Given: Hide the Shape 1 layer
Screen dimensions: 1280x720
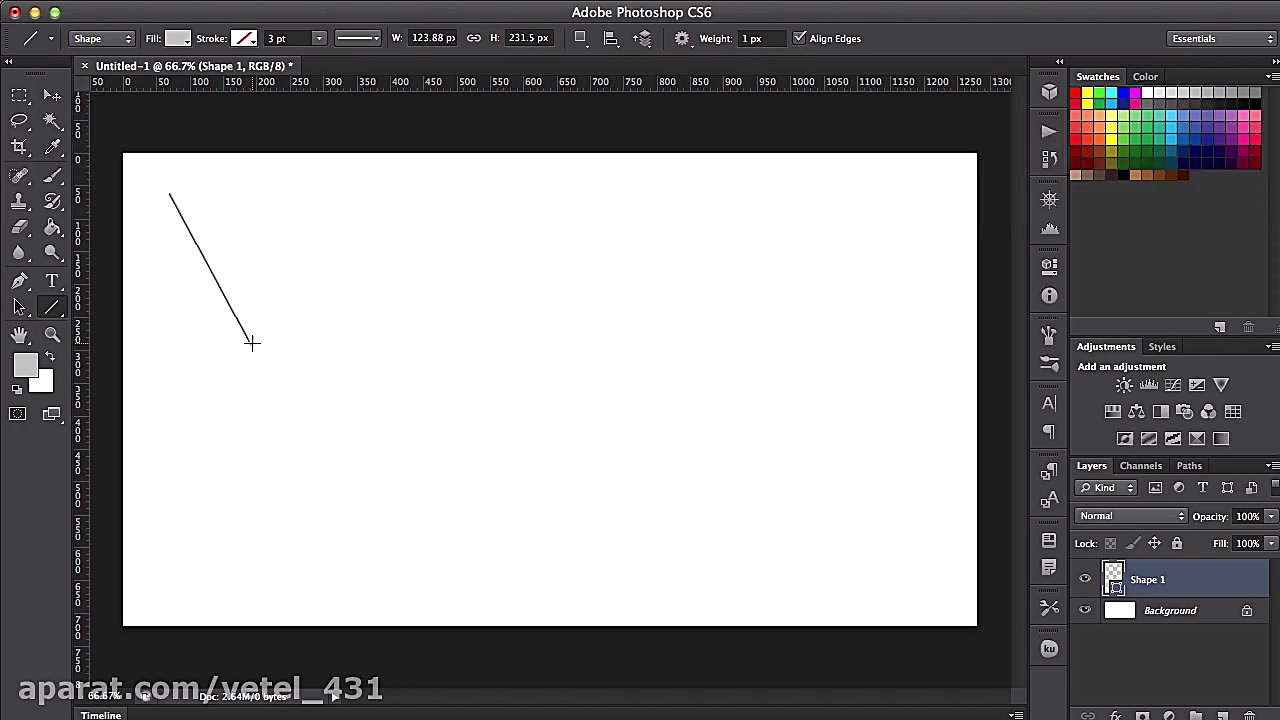Looking at the screenshot, I should pyautogui.click(x=1085, y=579).
